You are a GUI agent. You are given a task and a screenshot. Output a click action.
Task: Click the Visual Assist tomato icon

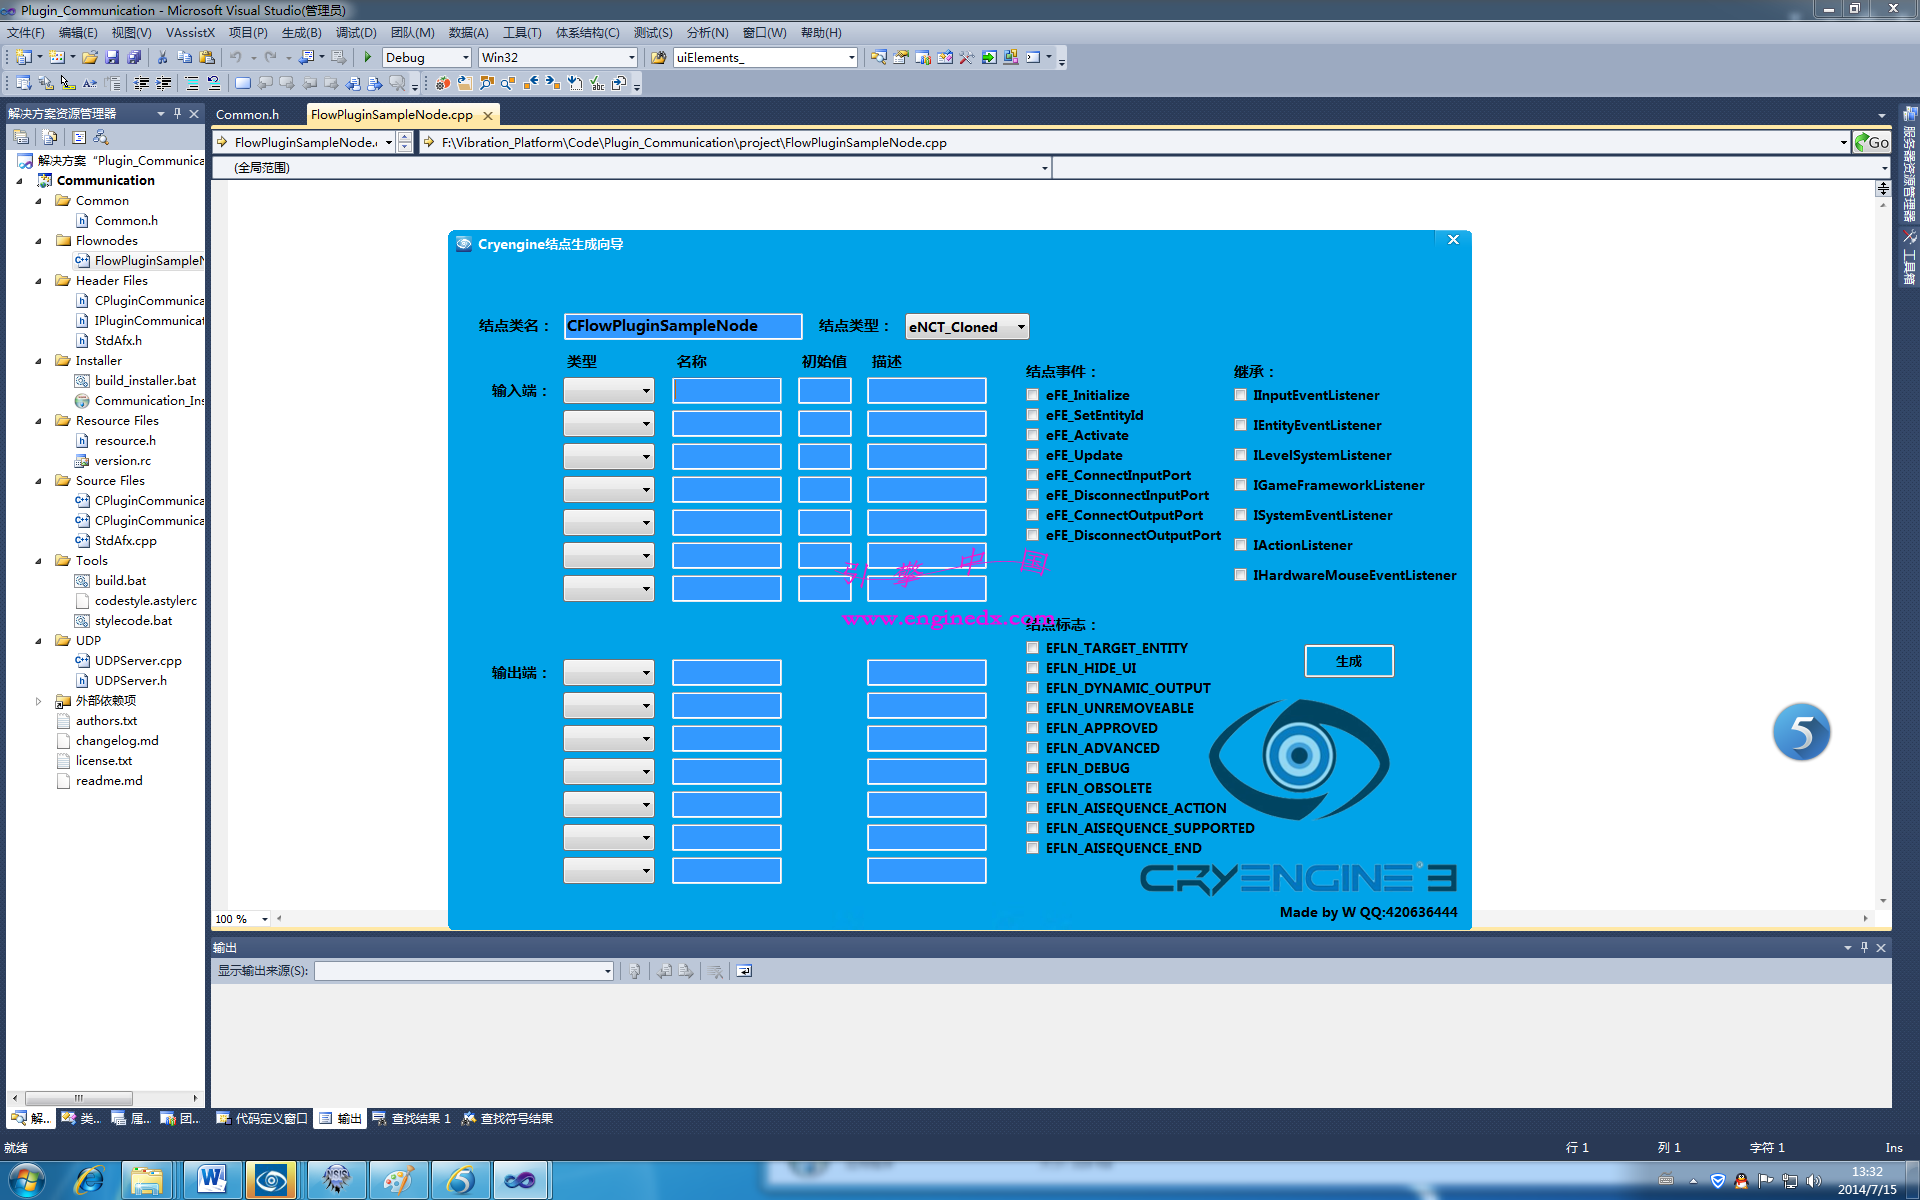pyautogui.click(x=443, y=84)
